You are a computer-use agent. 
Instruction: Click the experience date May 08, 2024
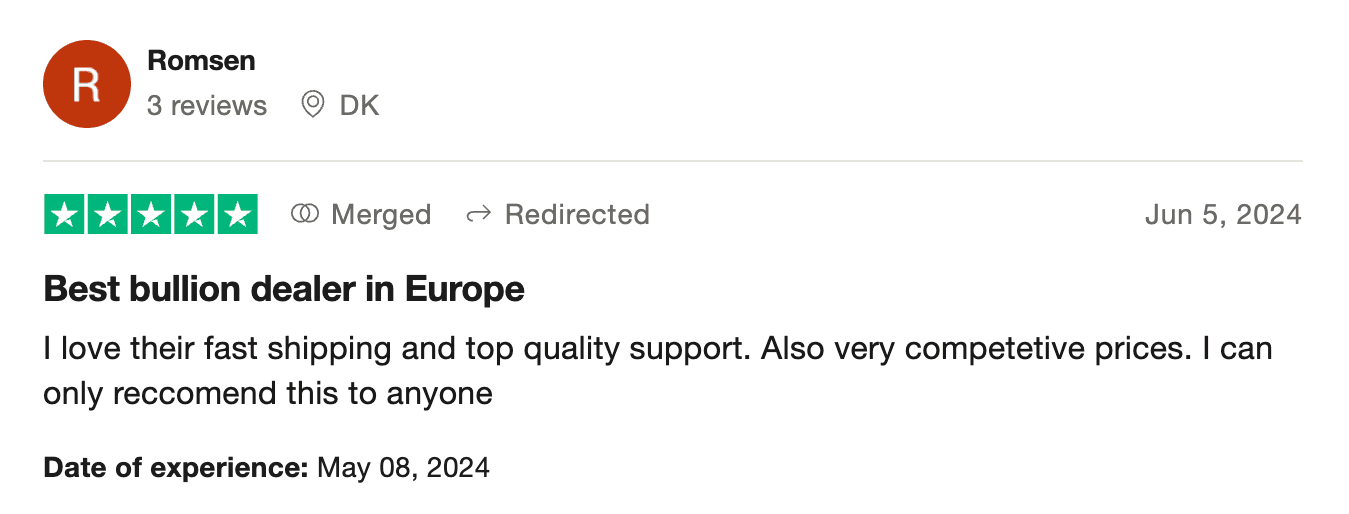[x=403, y=467]
